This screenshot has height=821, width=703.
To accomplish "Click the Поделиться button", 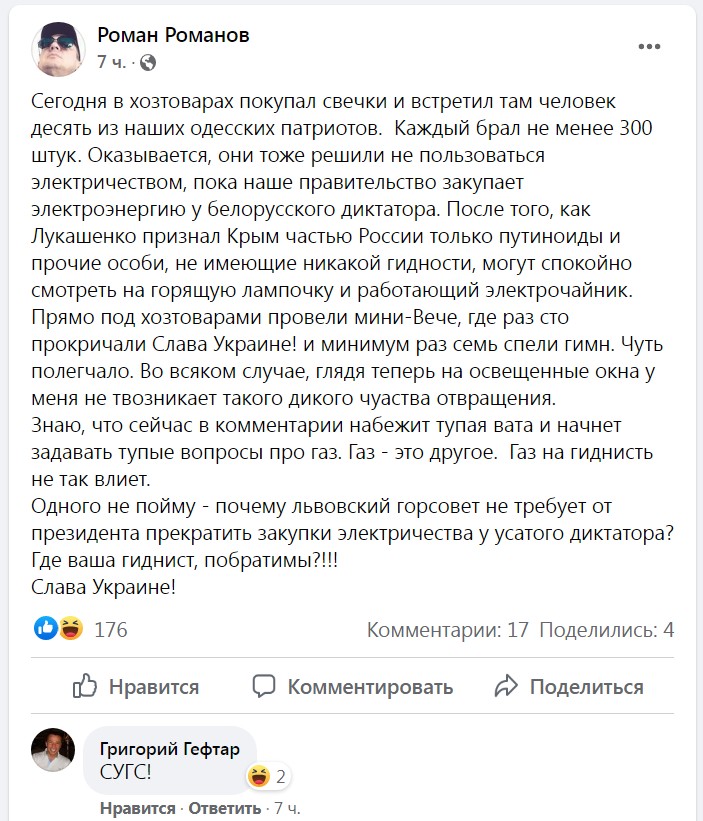I will click(569, 686).
